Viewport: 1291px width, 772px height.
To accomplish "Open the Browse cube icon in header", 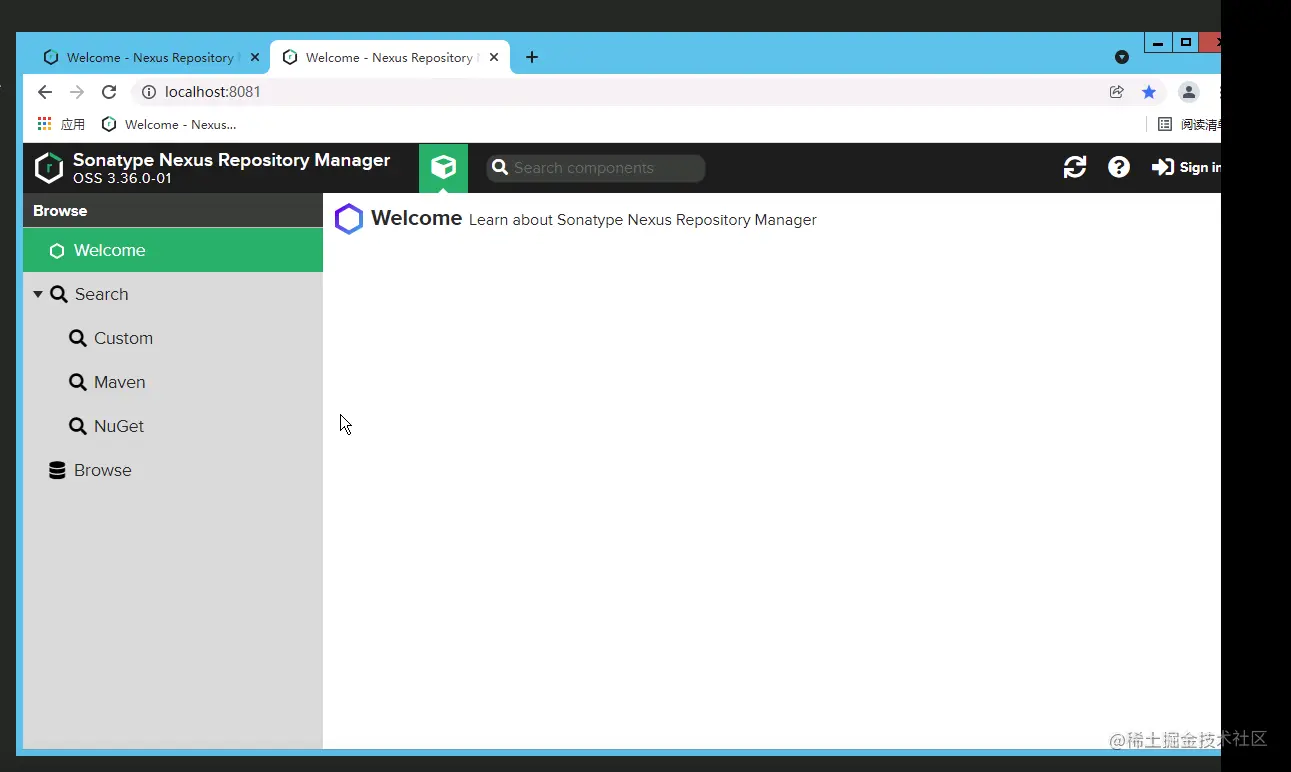I will (x=443, y=168).
